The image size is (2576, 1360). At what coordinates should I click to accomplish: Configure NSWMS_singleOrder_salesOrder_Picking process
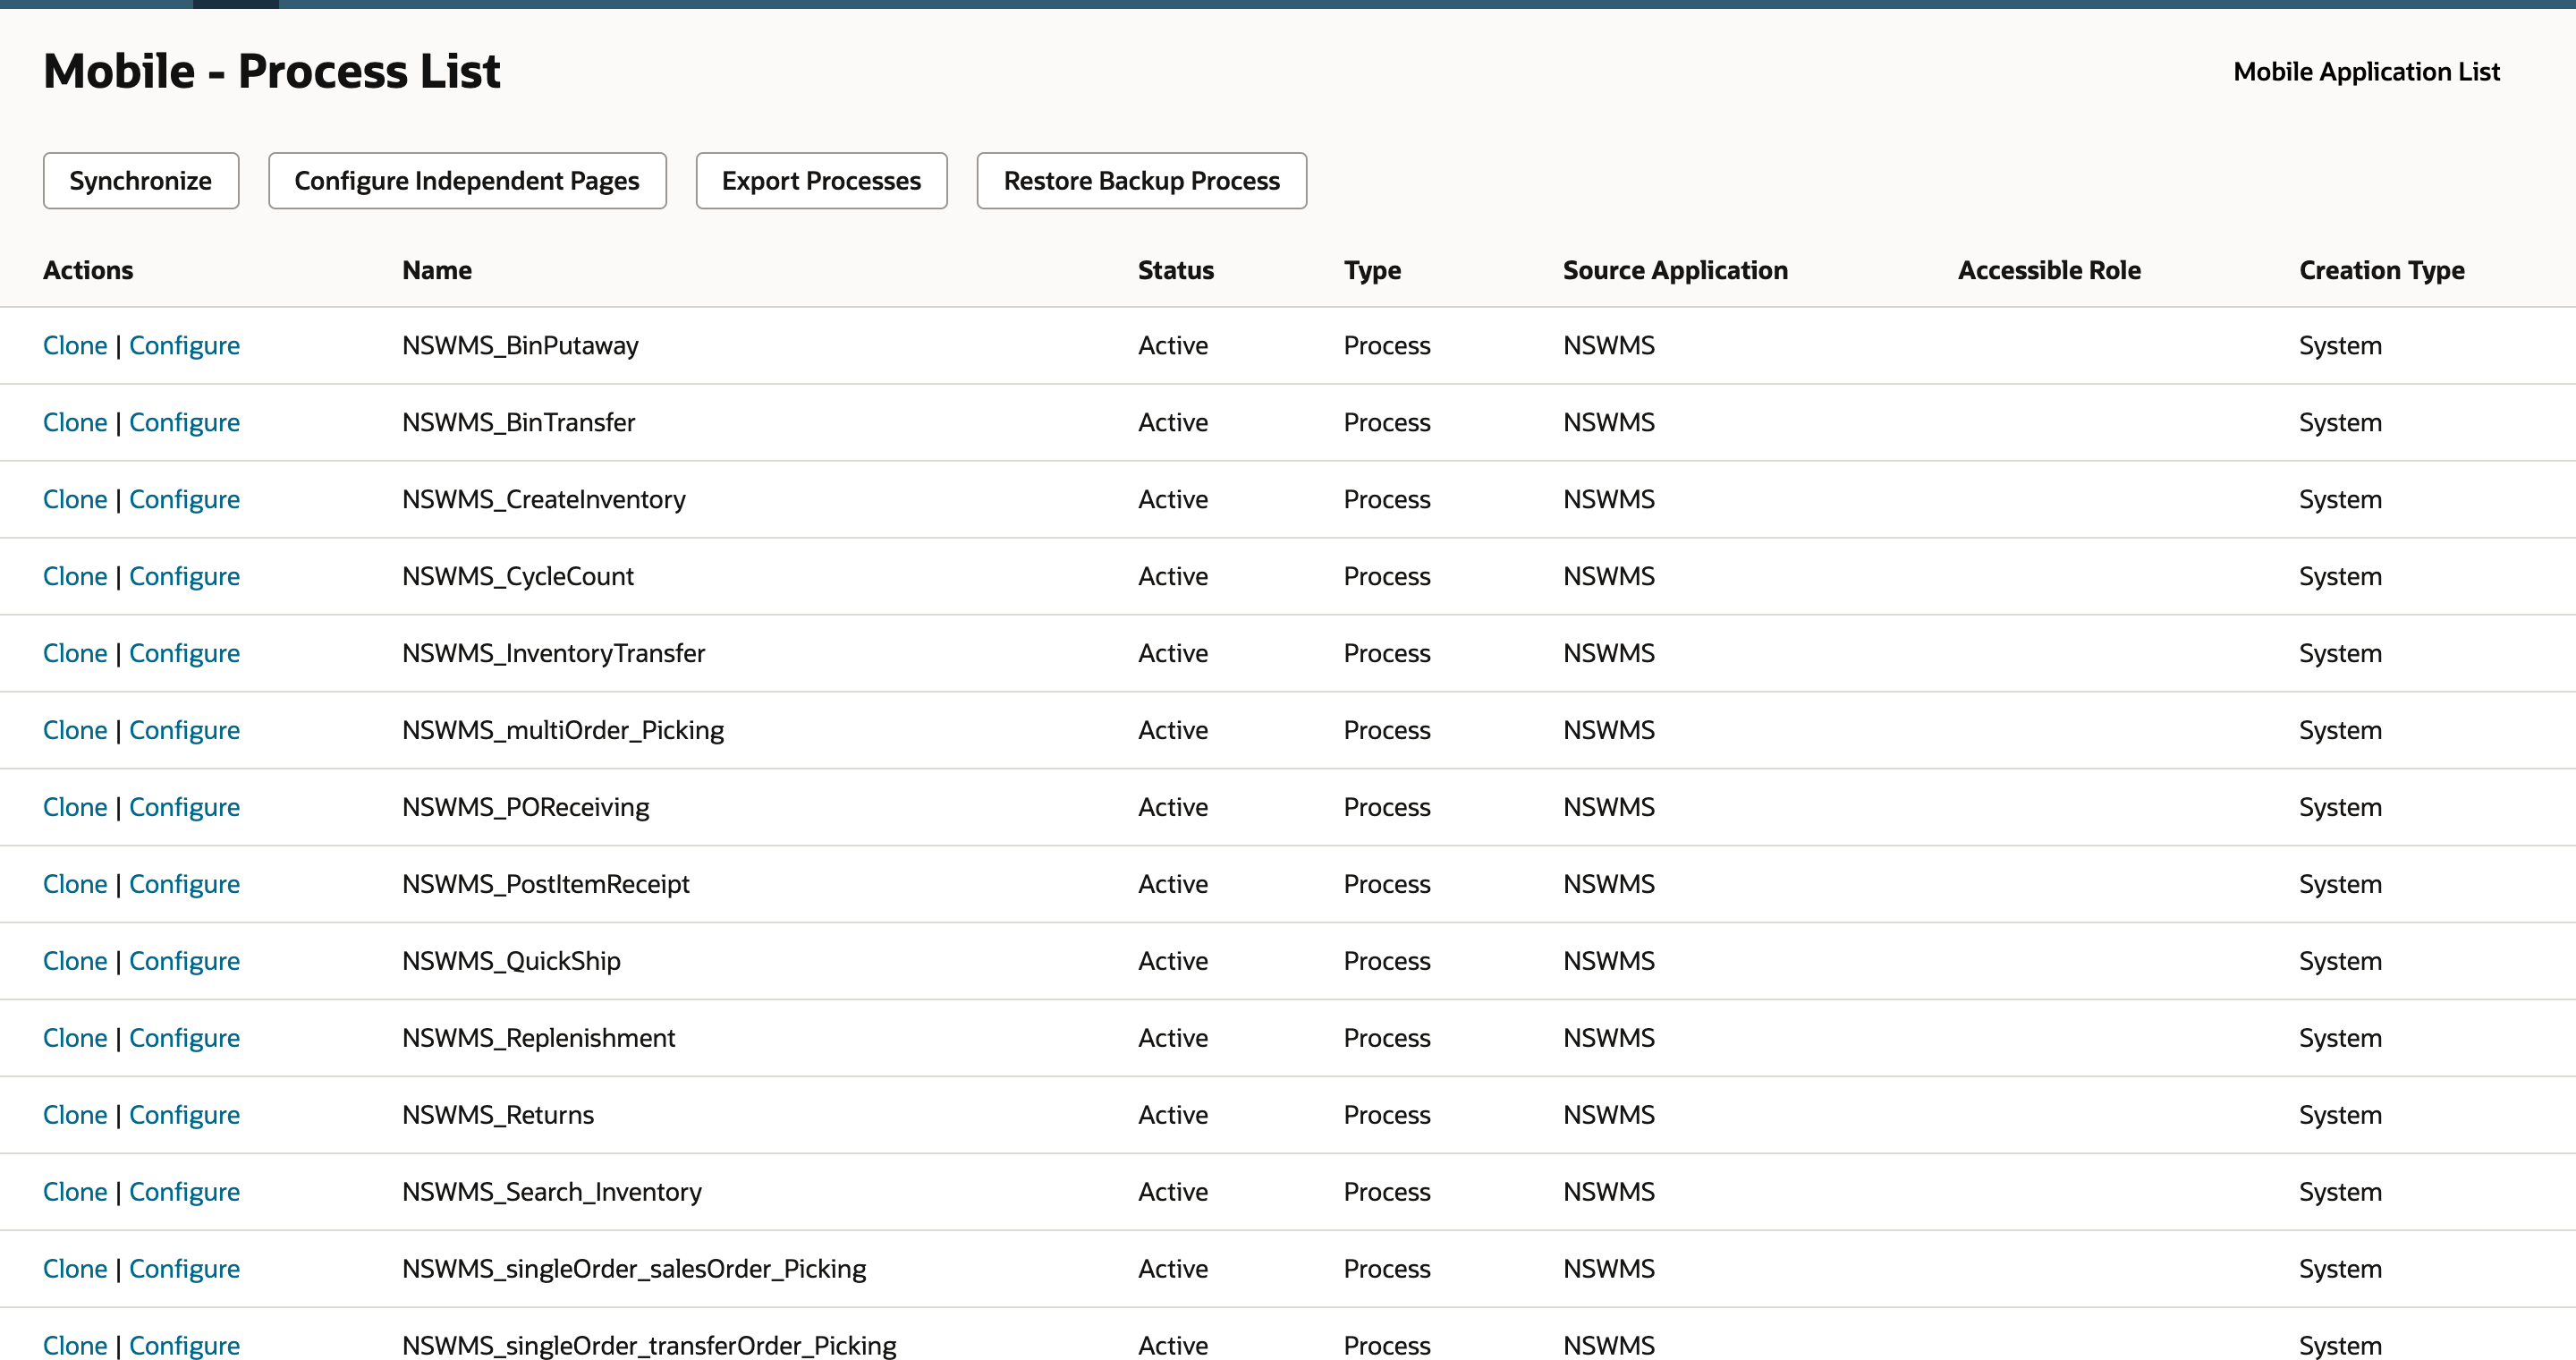(x=184, y=1269)
